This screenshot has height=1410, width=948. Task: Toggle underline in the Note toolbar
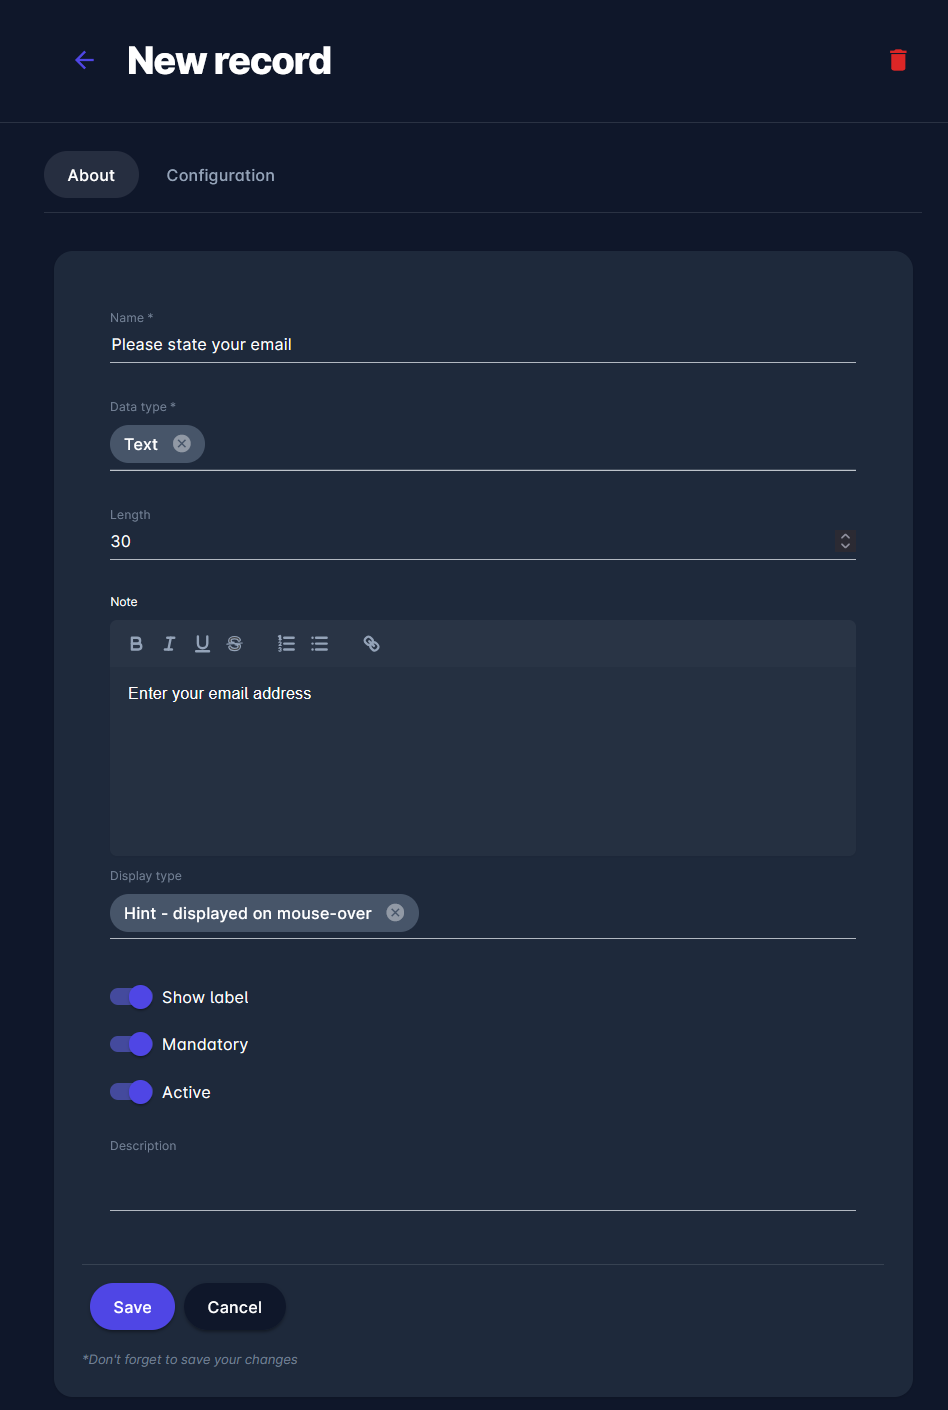pyautogui.click(x=202, y=644)
